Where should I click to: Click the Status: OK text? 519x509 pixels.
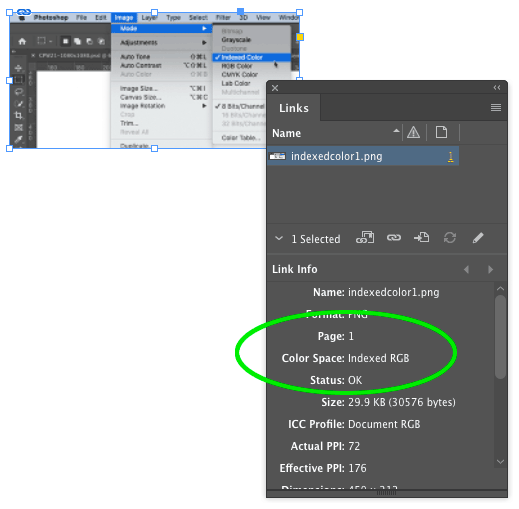tap(336, 380)
